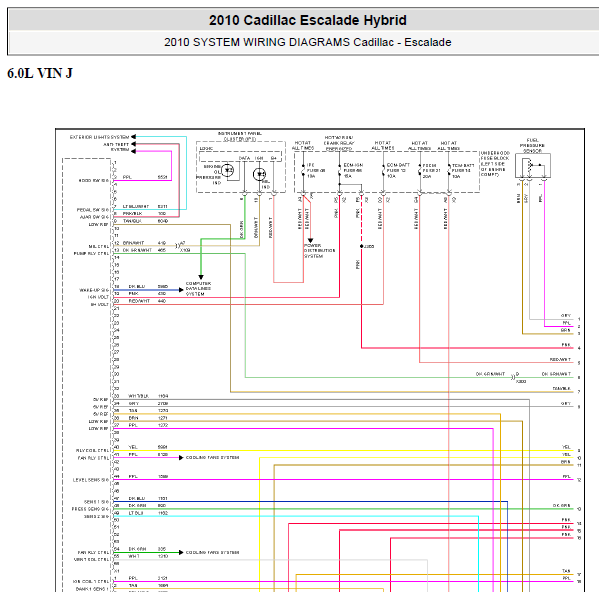
Task: Click the 'LT BLU' wire label at pin 49
Action: point(136,513)
